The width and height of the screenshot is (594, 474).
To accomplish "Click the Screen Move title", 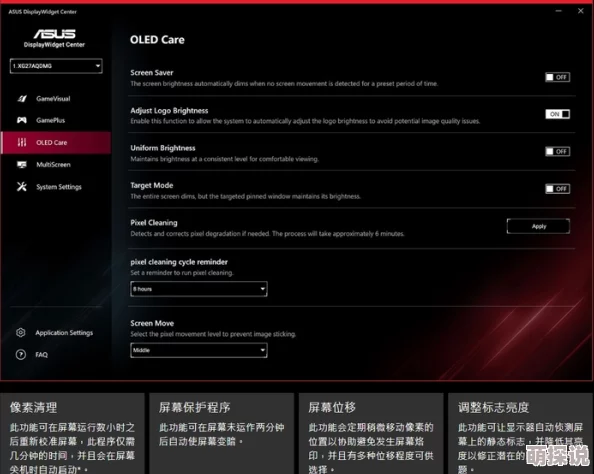I will pos(152,323).
